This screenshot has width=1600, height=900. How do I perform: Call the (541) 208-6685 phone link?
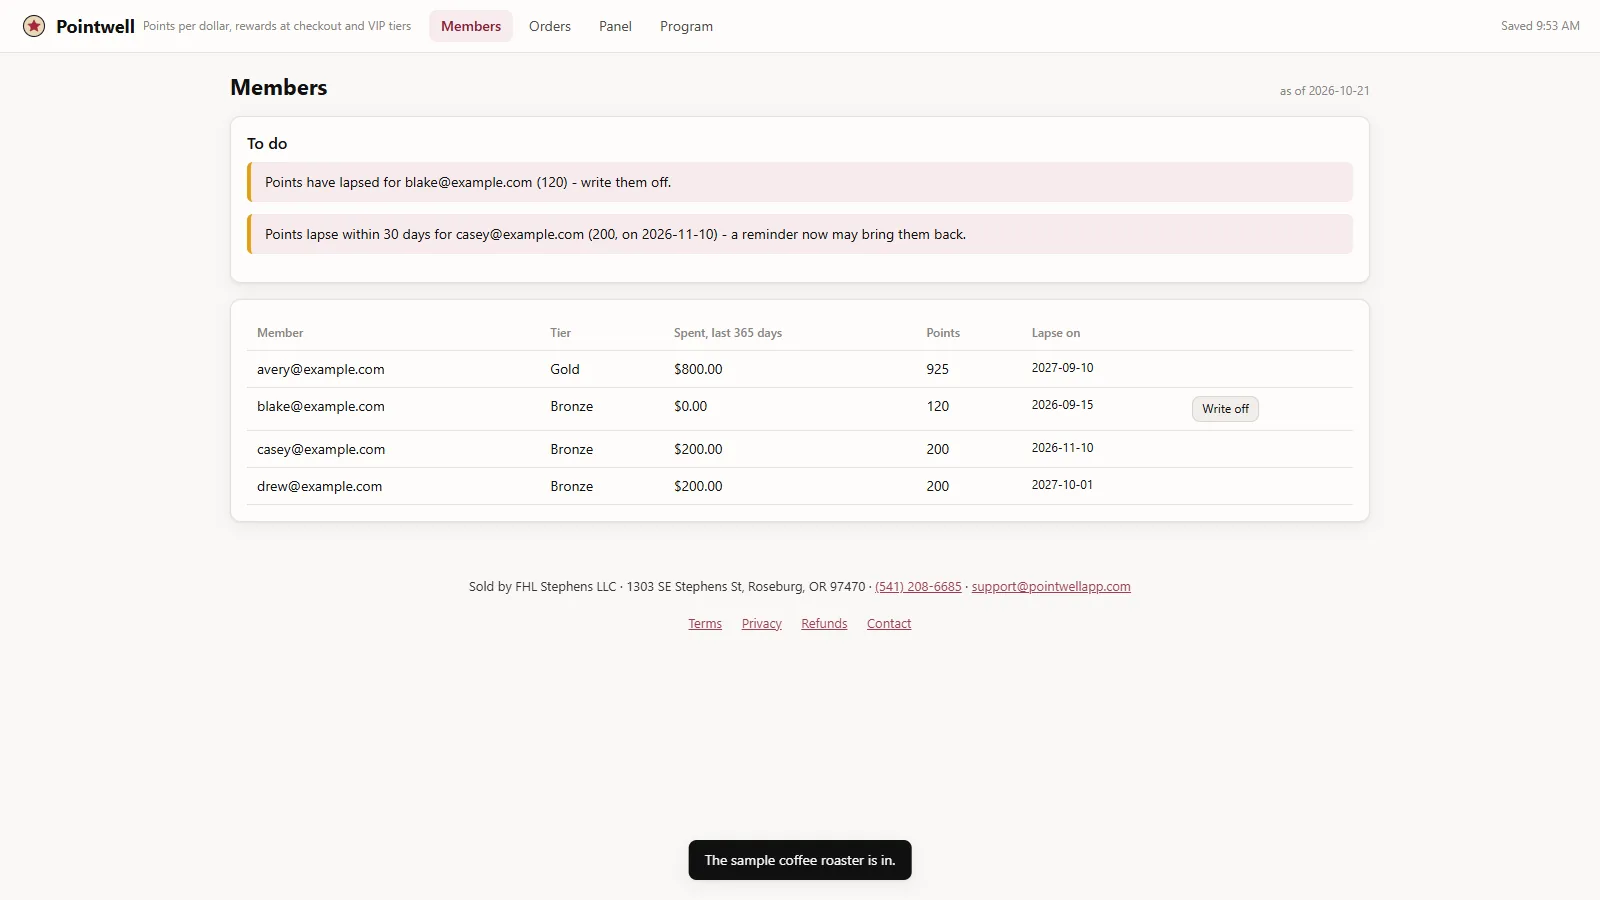[x=918, y=587]
